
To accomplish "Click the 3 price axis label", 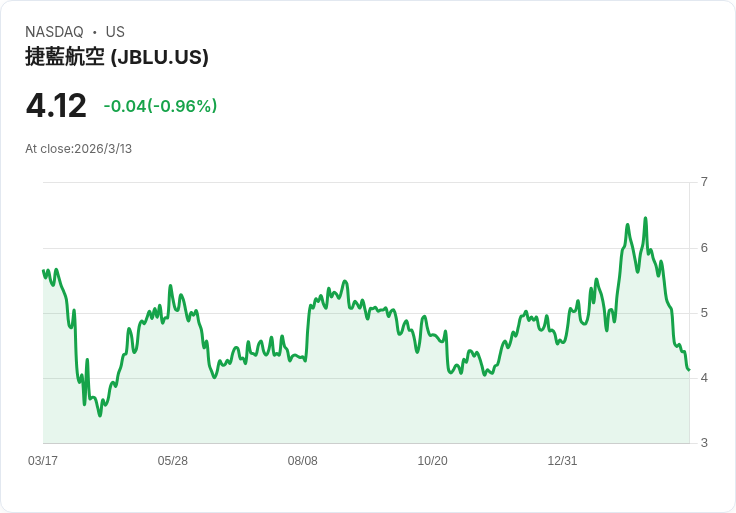I will [704, 443].
